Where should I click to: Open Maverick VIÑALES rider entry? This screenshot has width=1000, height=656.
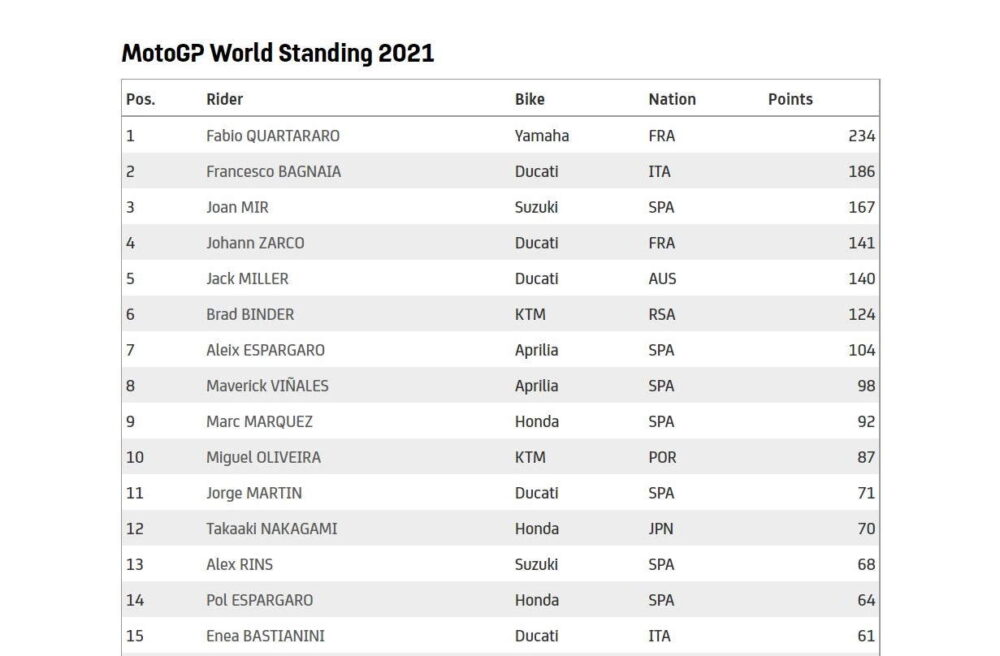[267, 386]
